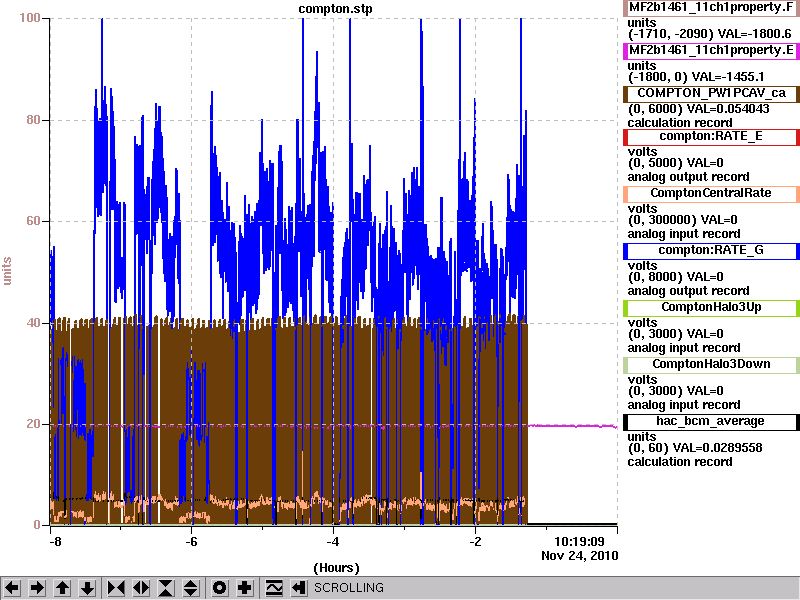Click the 40 y-axis tick label
This screenshot has width=800, height=600.
33,322
